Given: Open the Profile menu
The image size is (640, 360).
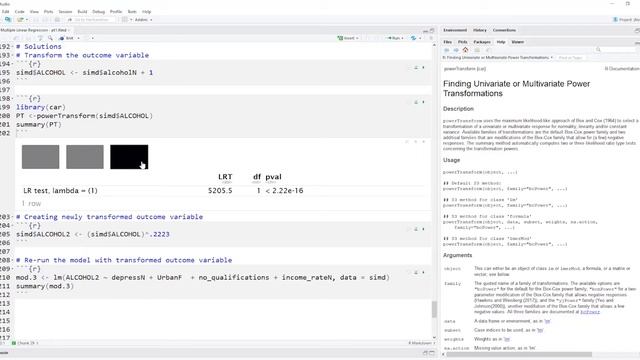Looking at the screenshot, I should 116,12.
